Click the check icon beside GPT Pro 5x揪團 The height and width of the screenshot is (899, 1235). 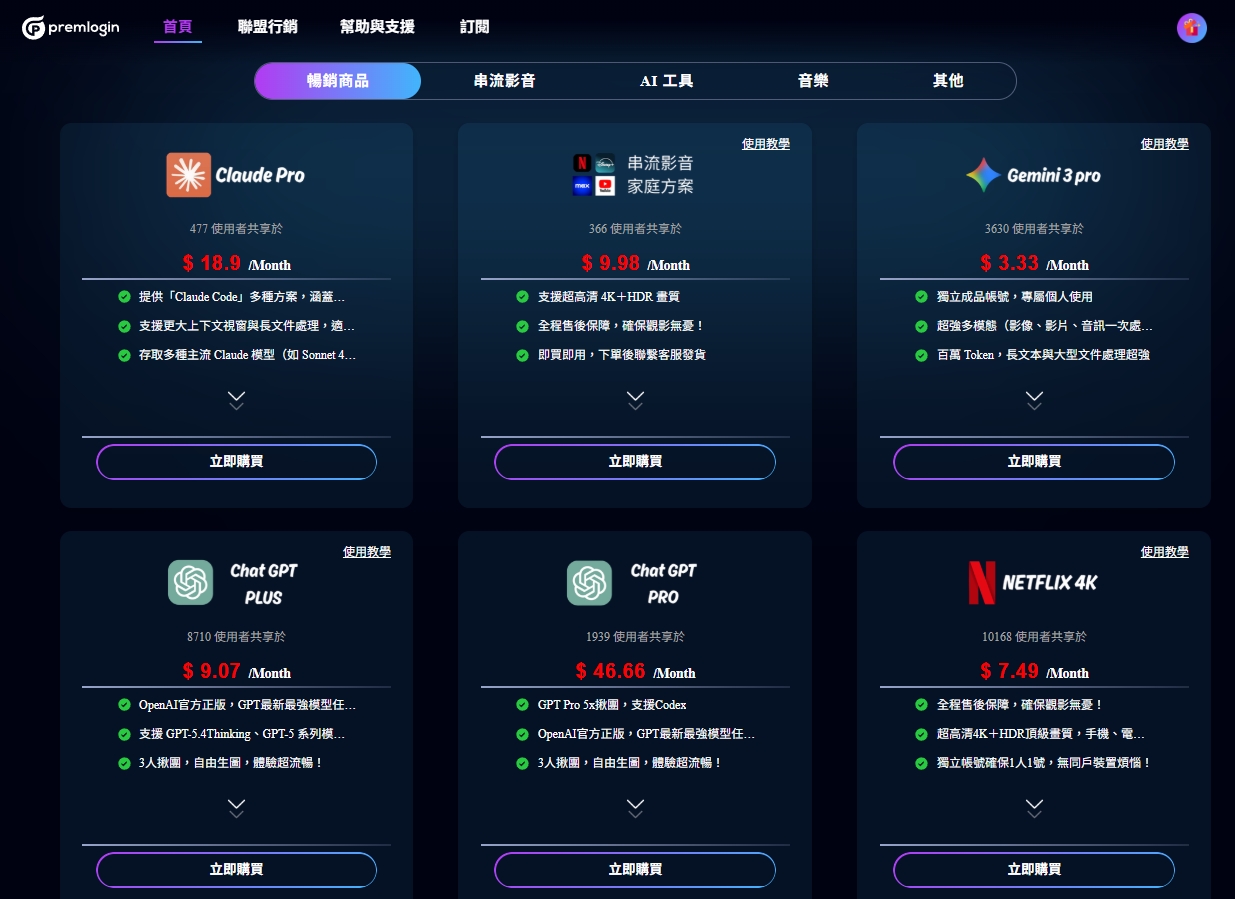coord(522,705)
